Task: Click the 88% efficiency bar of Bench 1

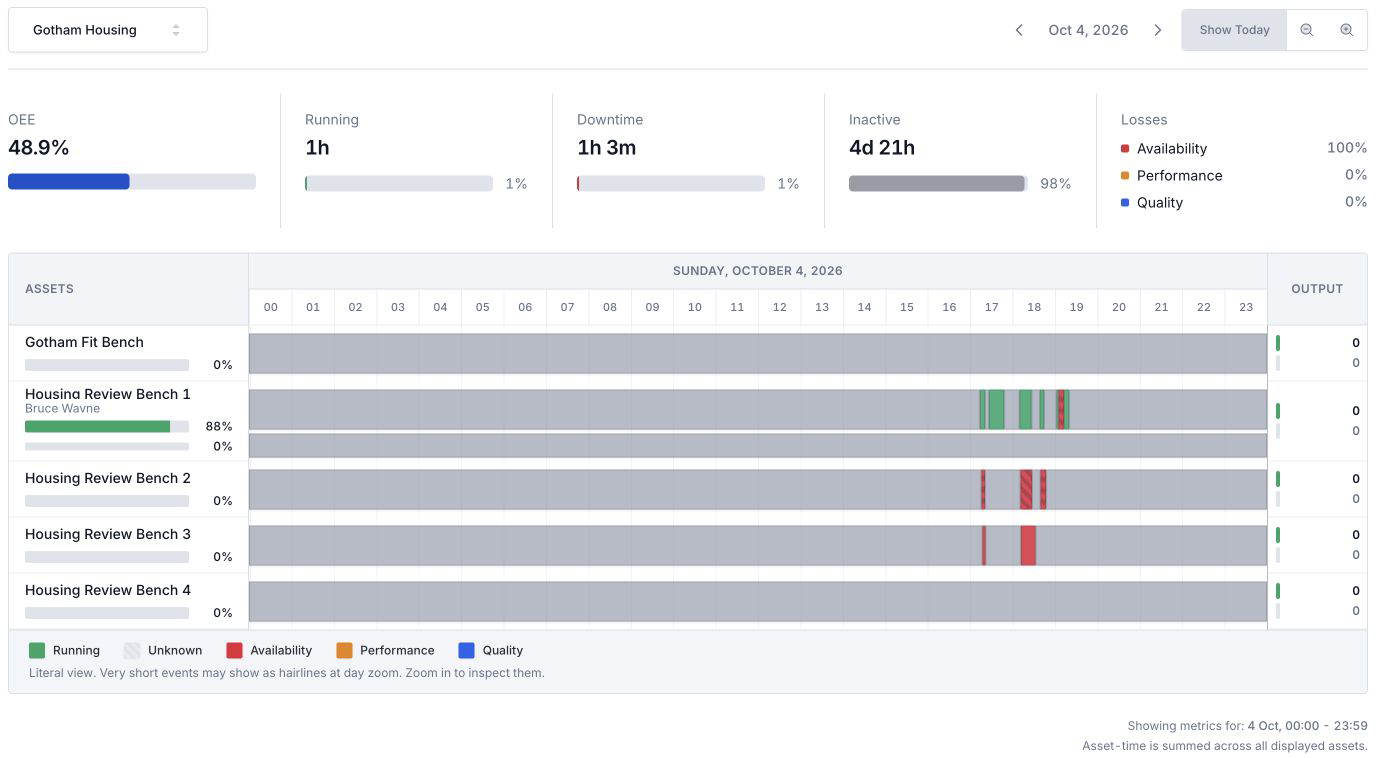Action: 107,426
